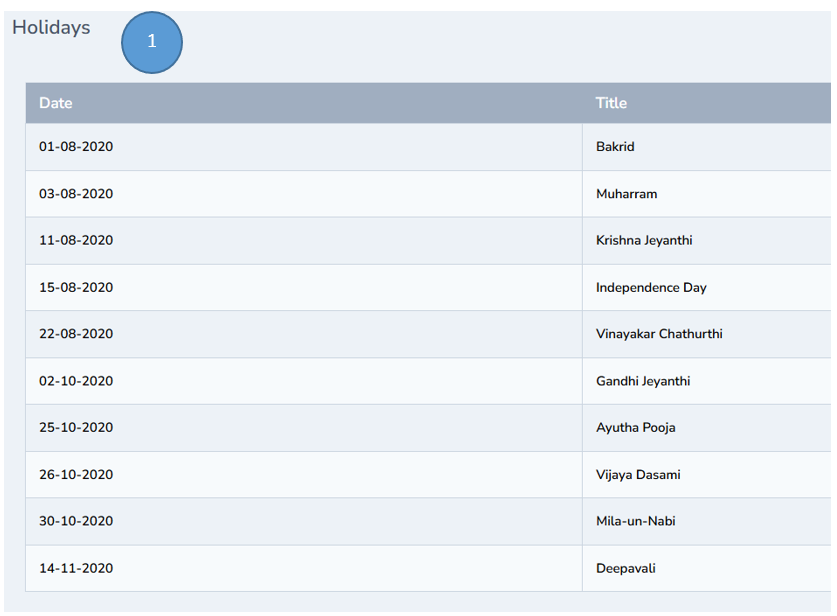The width and height of the screenshot is (837, 616).
Task: Click the date cell showing 02-10-2020
Action: pos(76,381)
